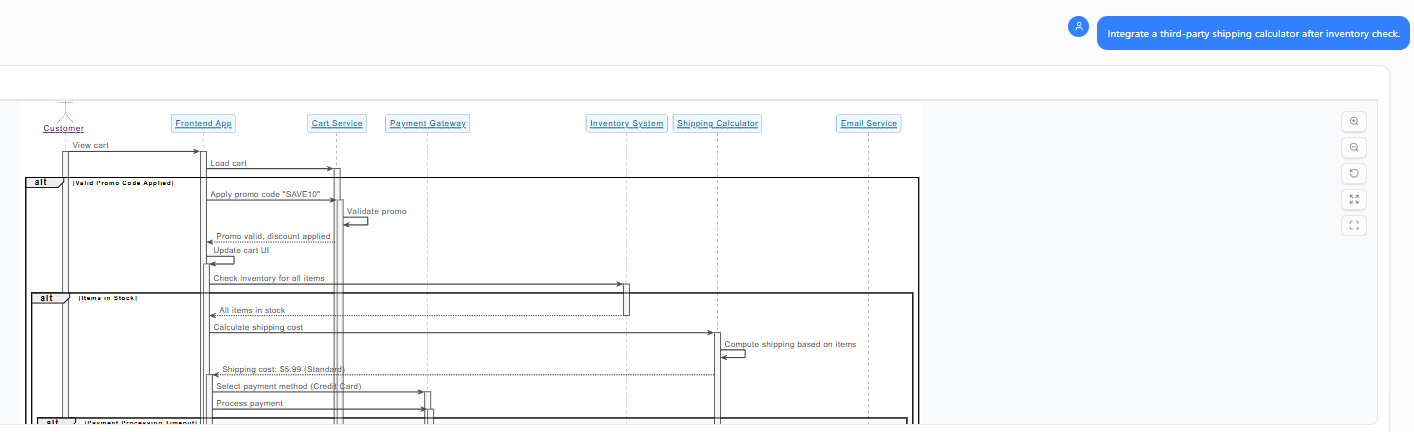Click the user avatar icon
The image size is (1414, 432).
[x=1078, y=27]
